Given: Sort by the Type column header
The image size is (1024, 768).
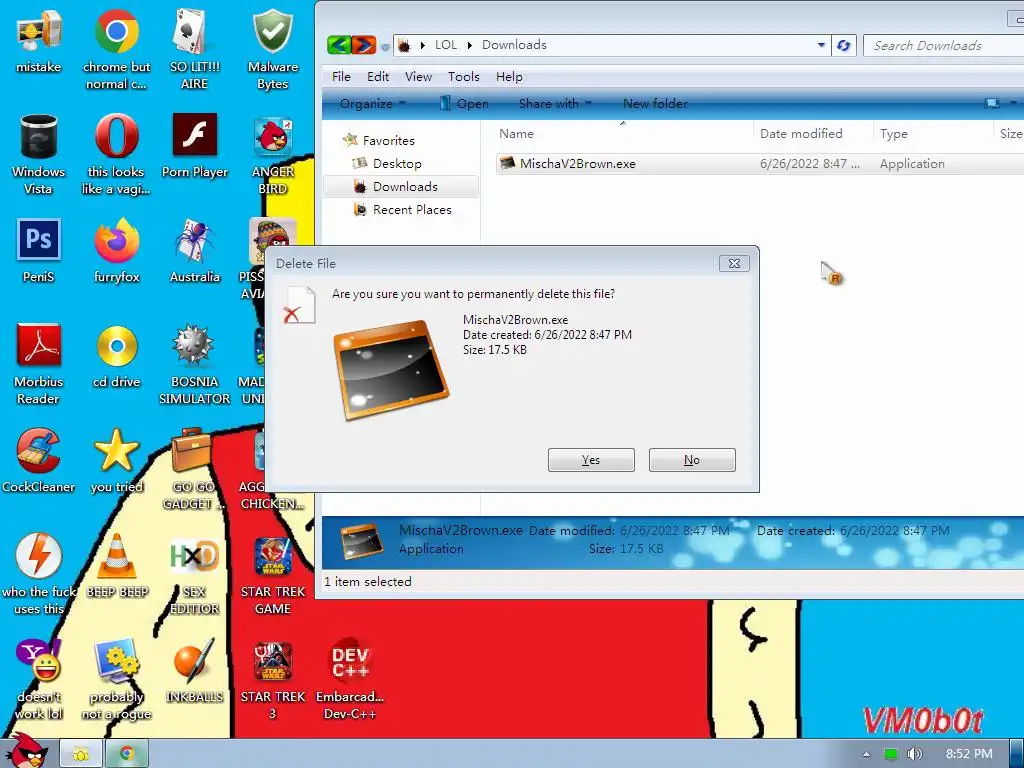Looking at the screenshot, I should [x=933, y=133].
